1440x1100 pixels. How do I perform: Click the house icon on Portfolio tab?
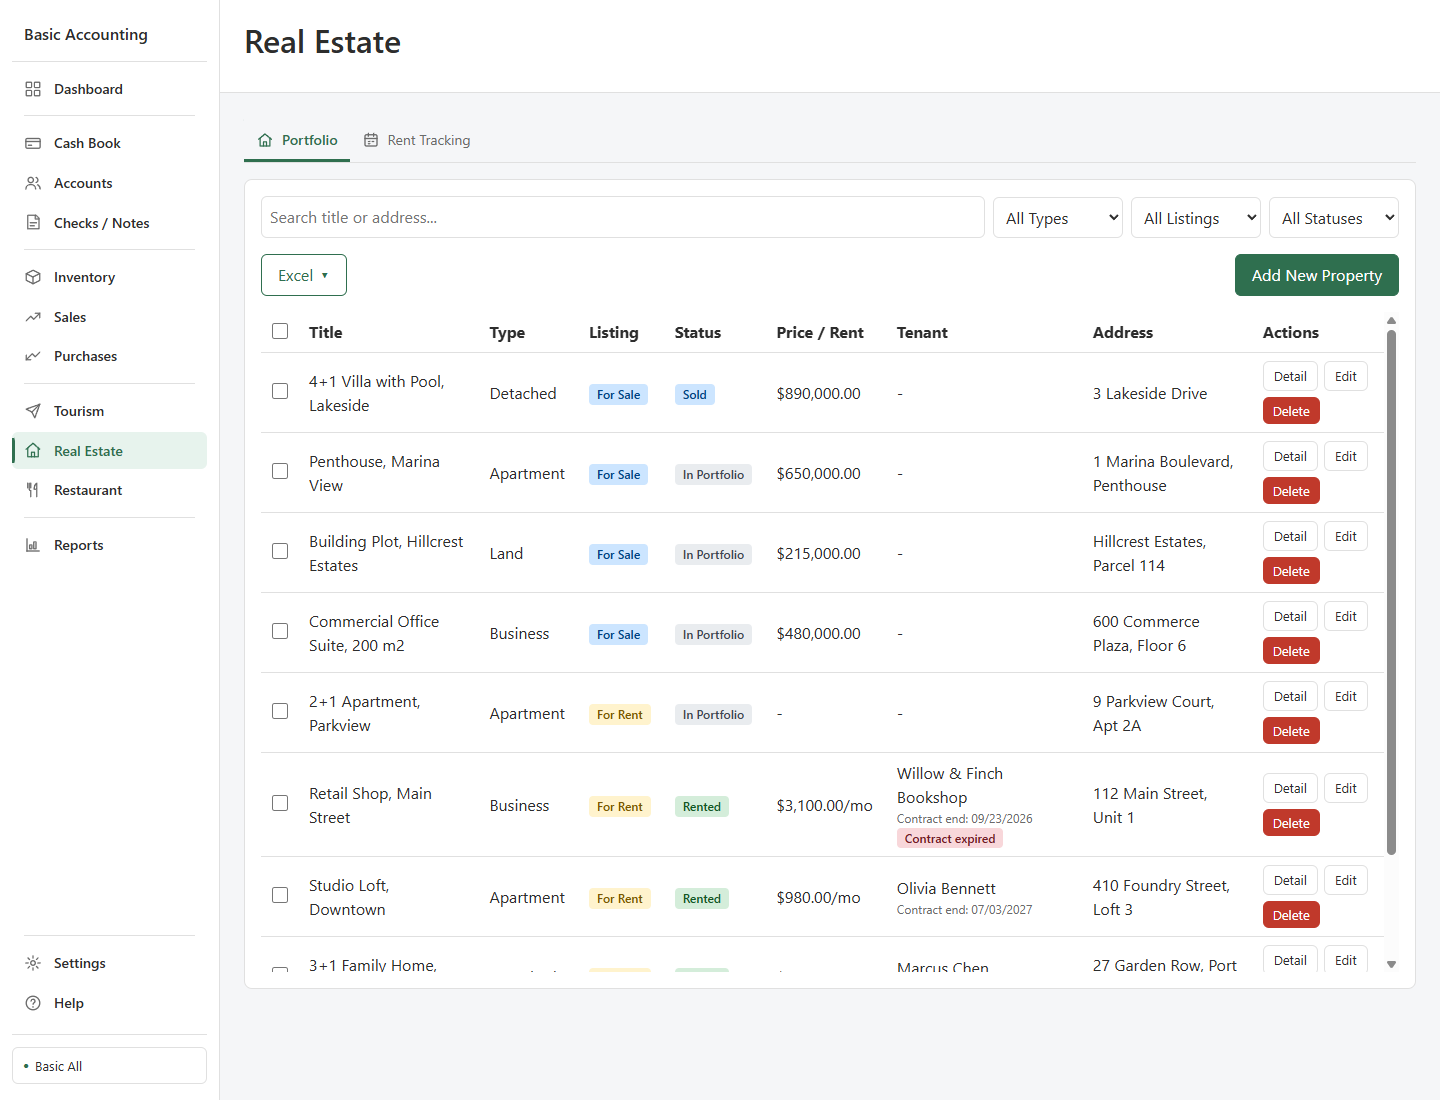click(265, 140)
